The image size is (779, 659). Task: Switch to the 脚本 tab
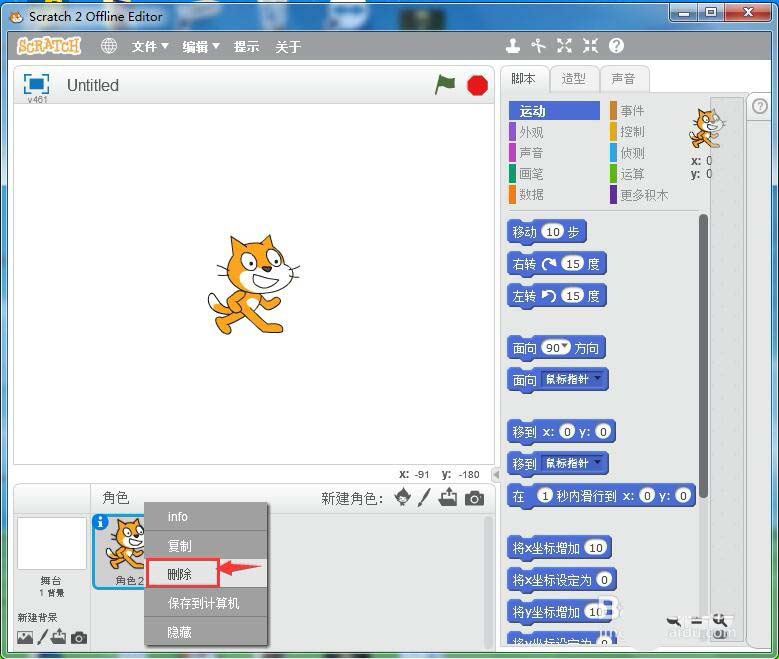[524, 79]
